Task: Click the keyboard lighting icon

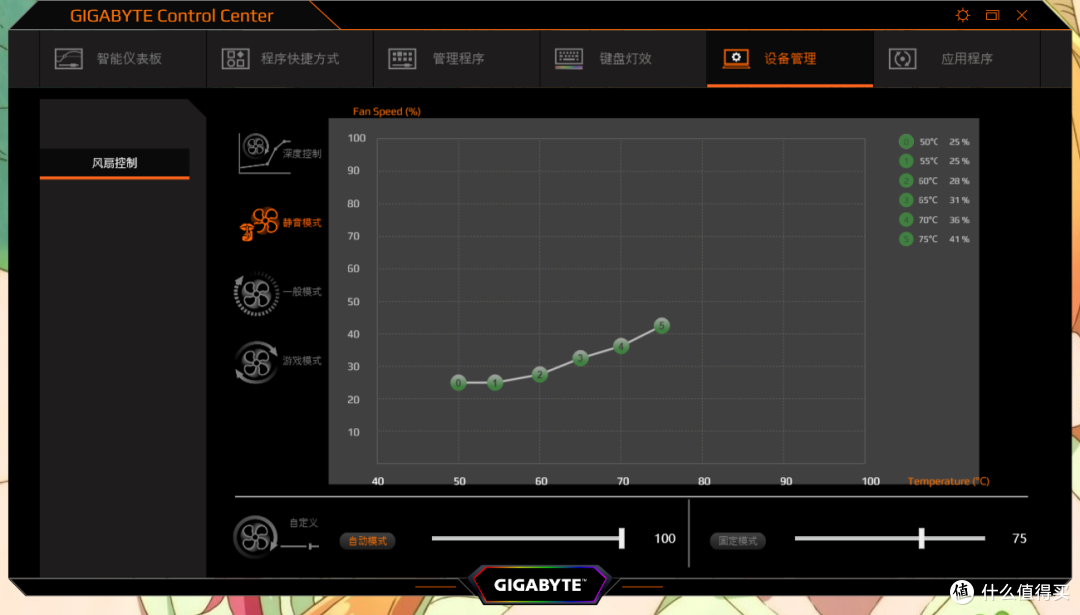Action: click(569, 59)
